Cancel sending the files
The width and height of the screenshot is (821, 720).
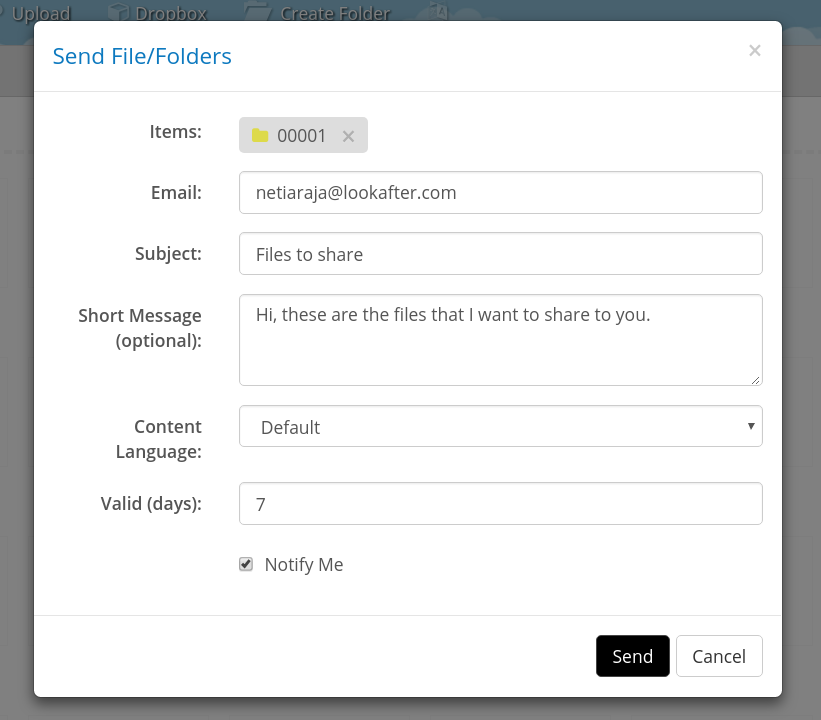coord(718,656)
